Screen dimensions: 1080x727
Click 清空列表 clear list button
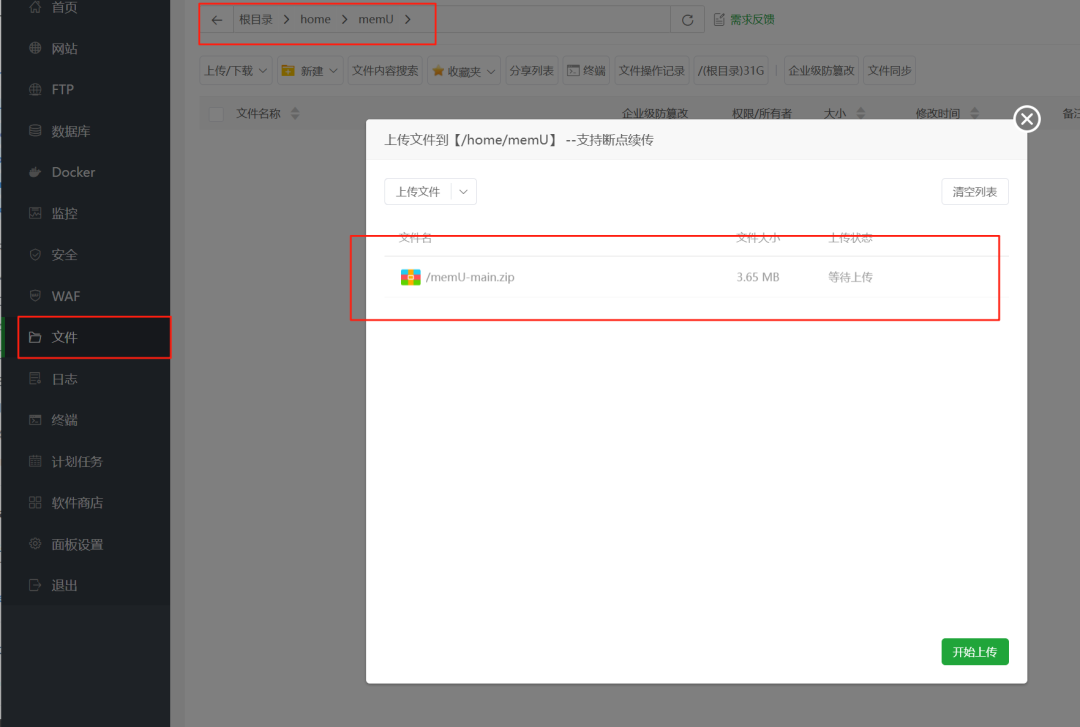(975, 192)
